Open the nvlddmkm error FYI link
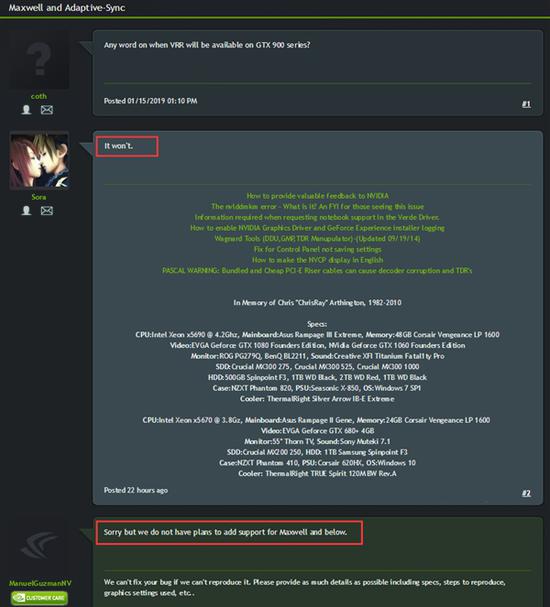 click(317, 206)
